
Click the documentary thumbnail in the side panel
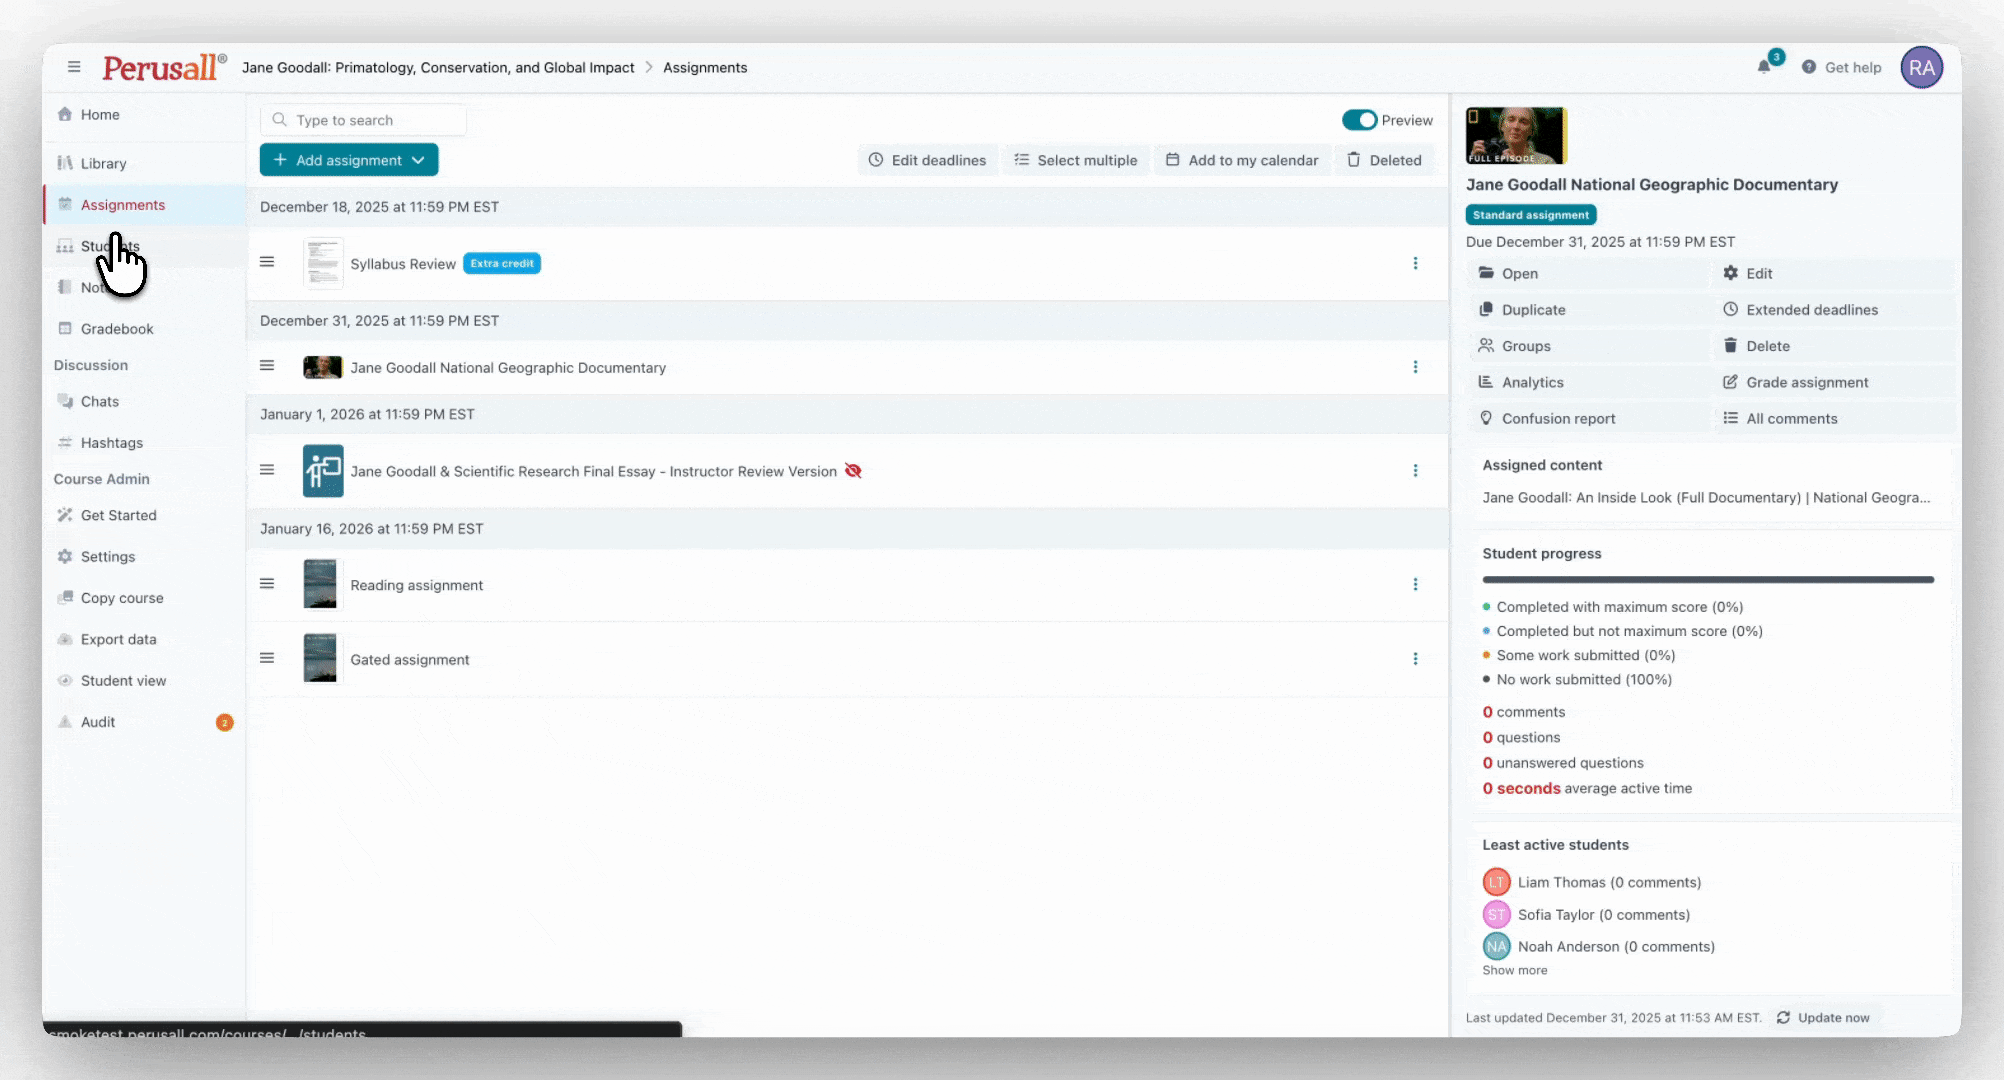click(1516, 135)
